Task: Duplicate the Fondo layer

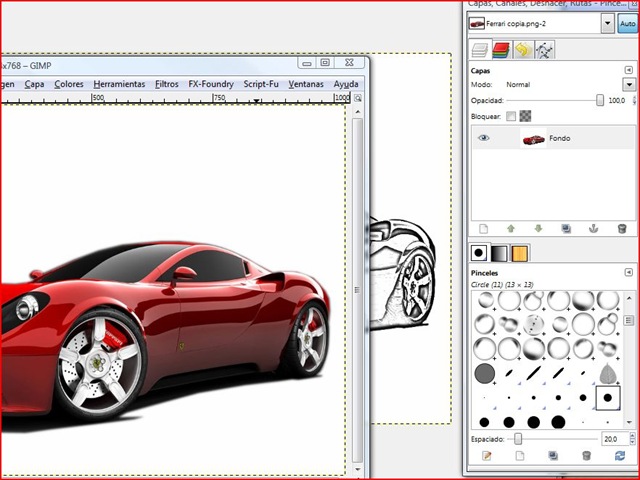Action: coord(566,229)
